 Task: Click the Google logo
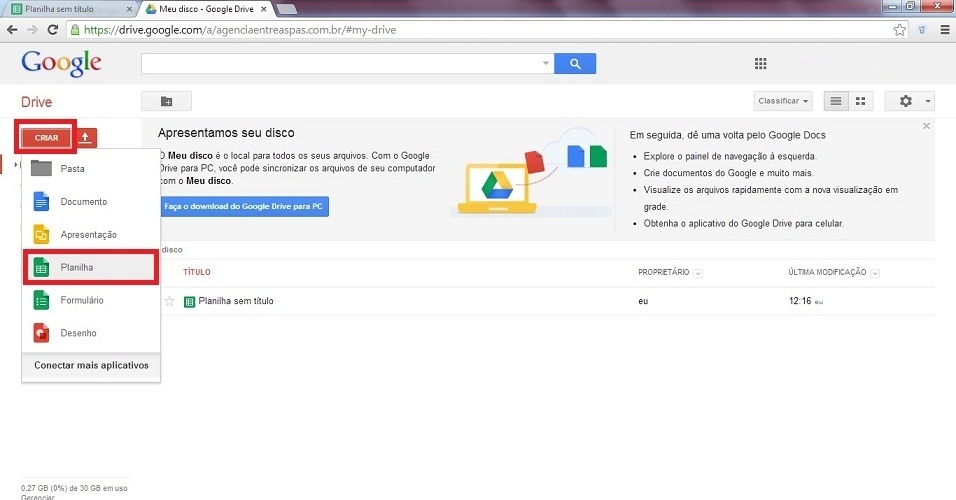tap(61, 63)
